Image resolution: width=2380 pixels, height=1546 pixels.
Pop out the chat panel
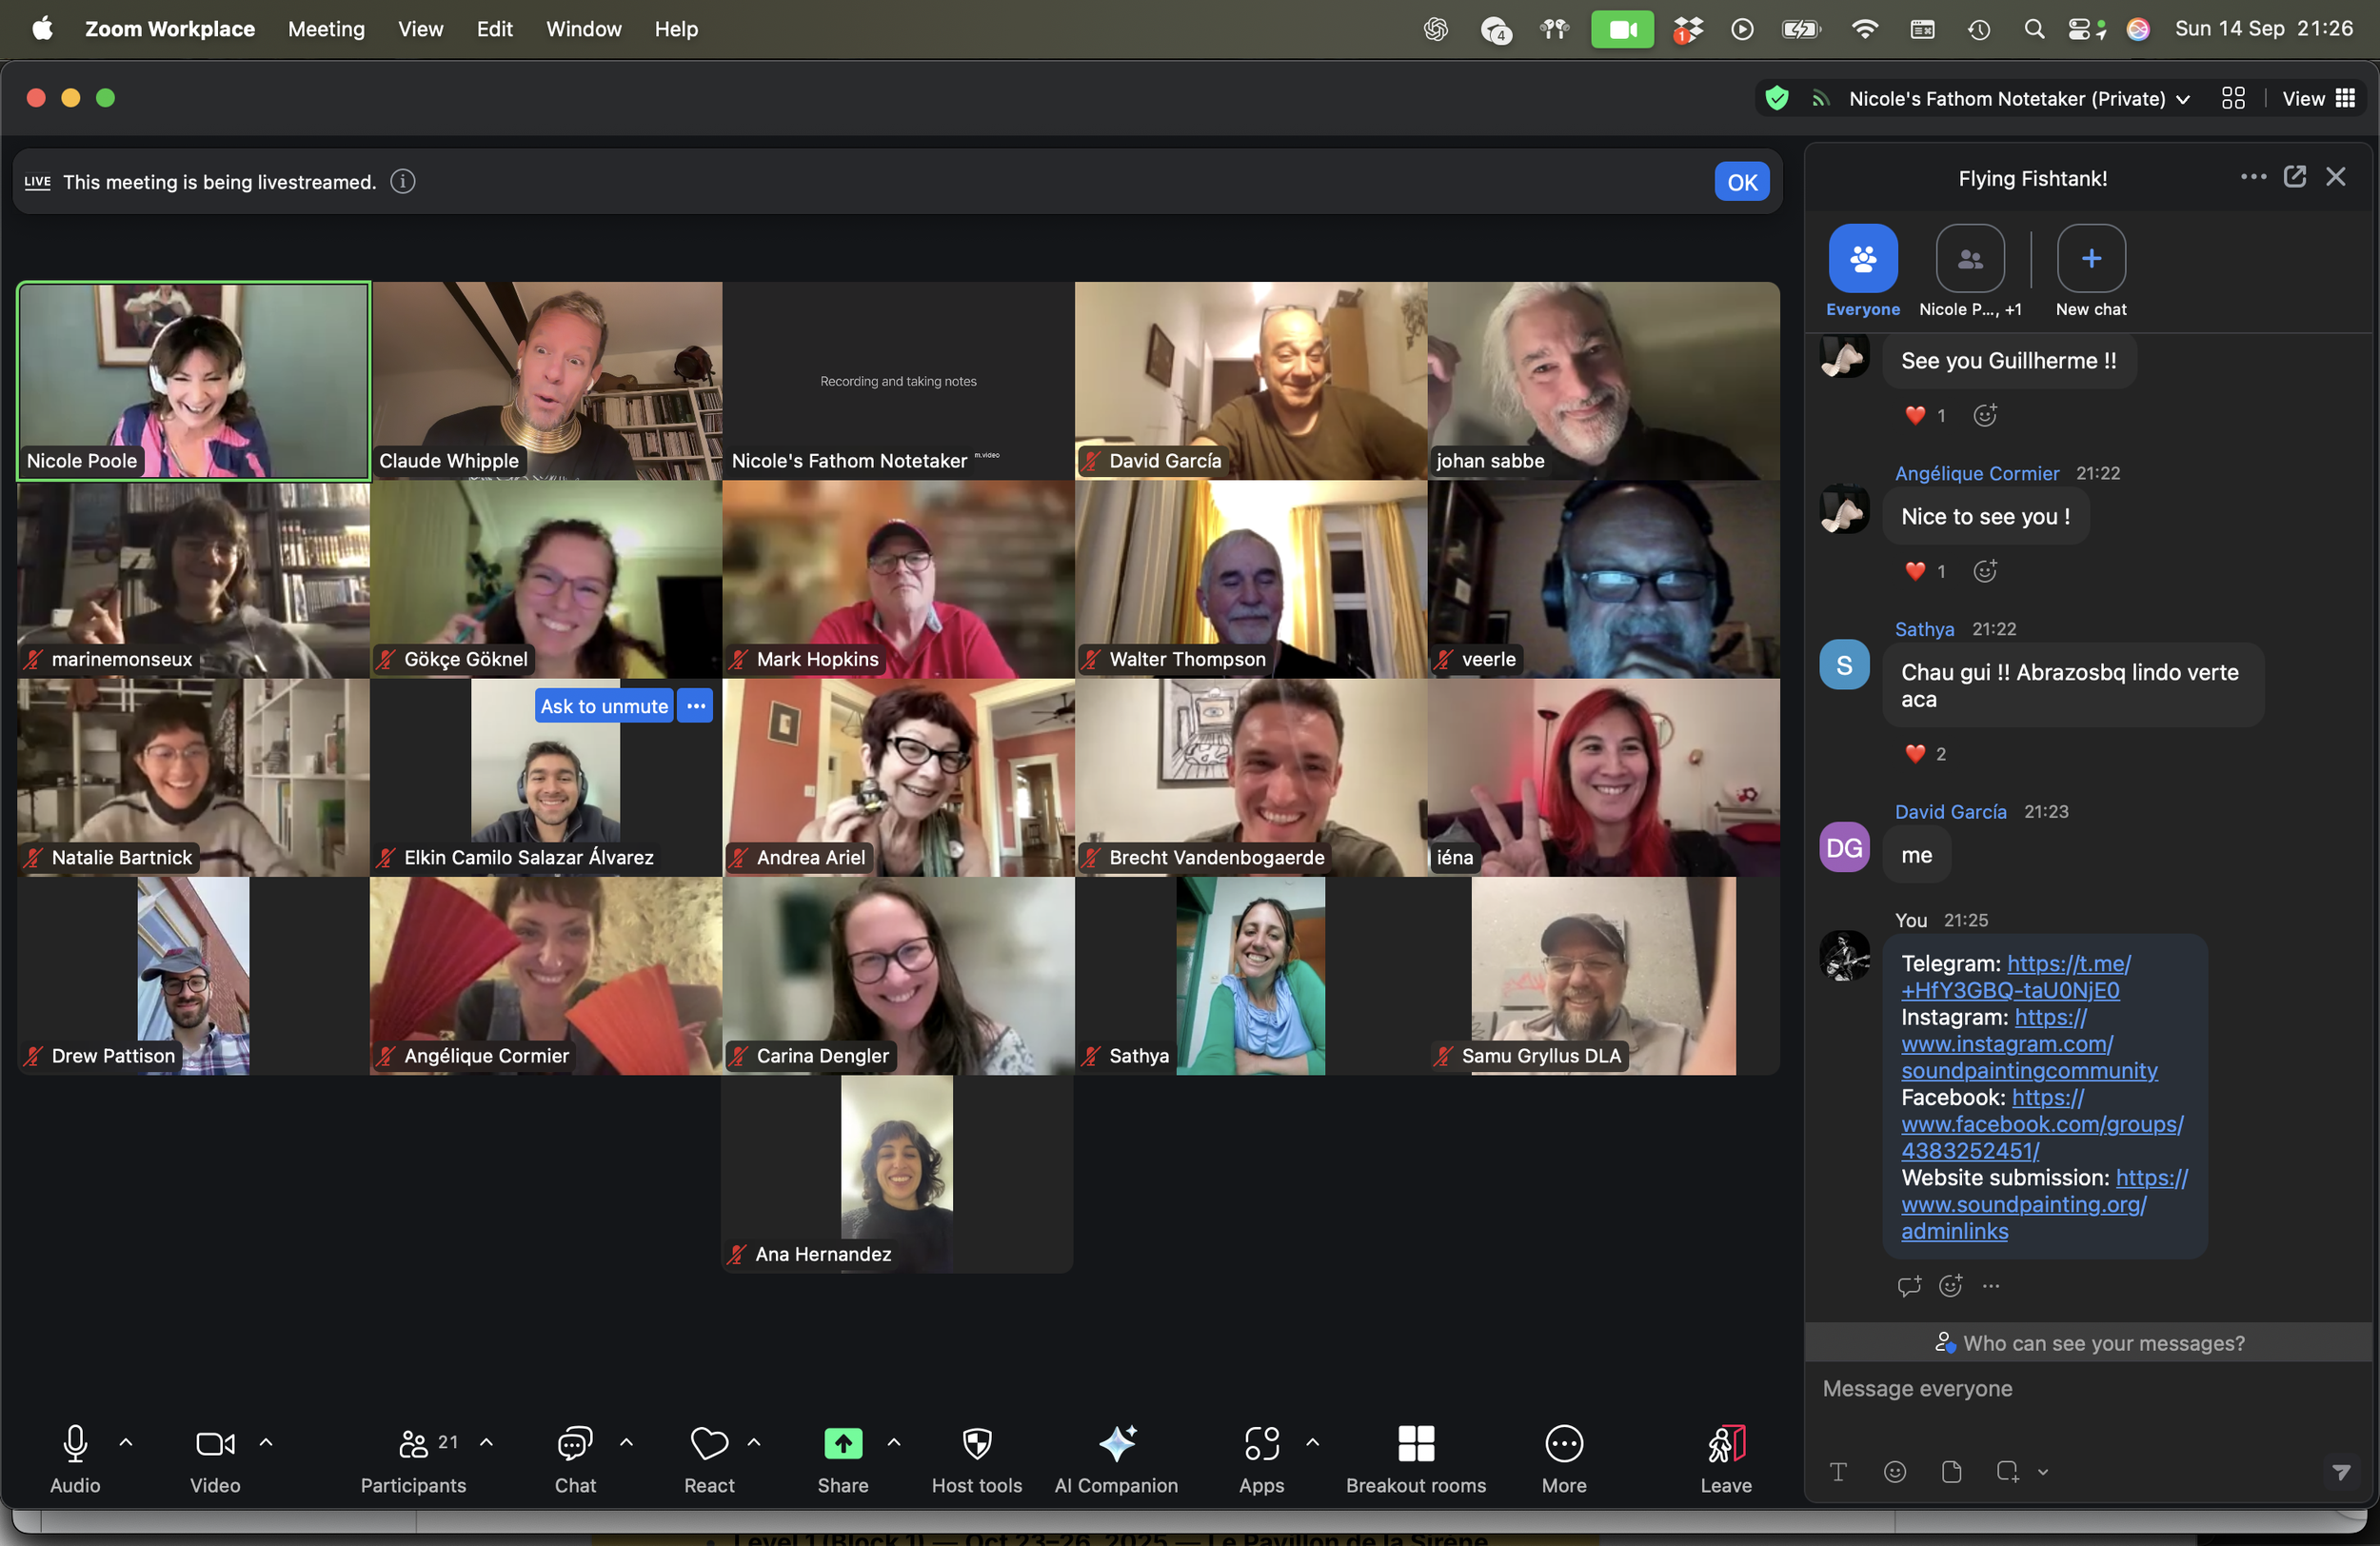2294,177
